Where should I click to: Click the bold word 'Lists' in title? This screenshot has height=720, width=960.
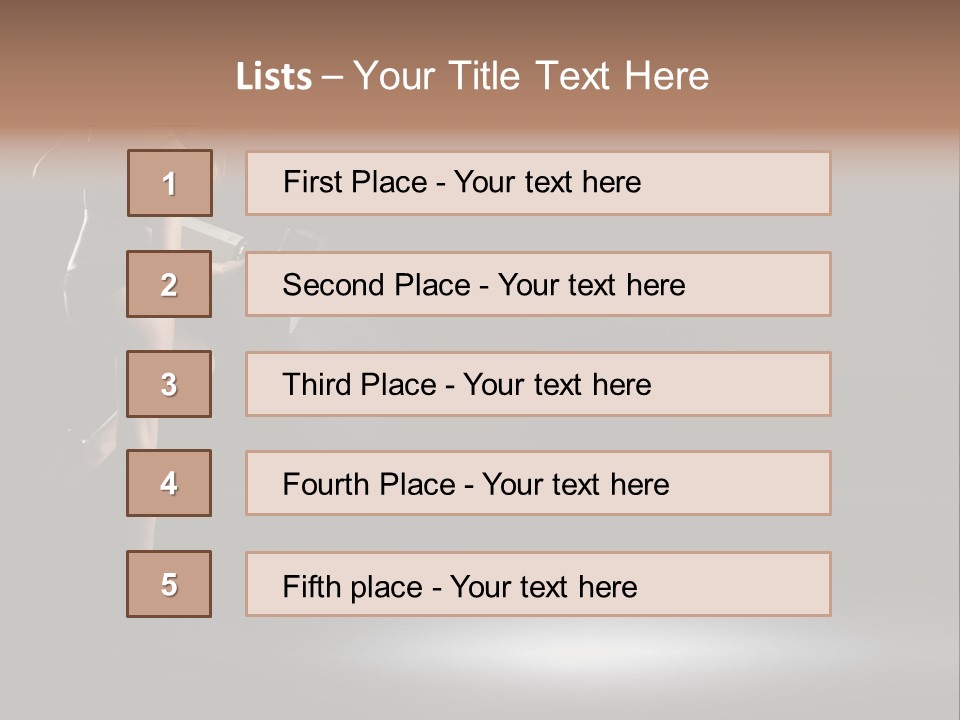(x=273, y=77)
